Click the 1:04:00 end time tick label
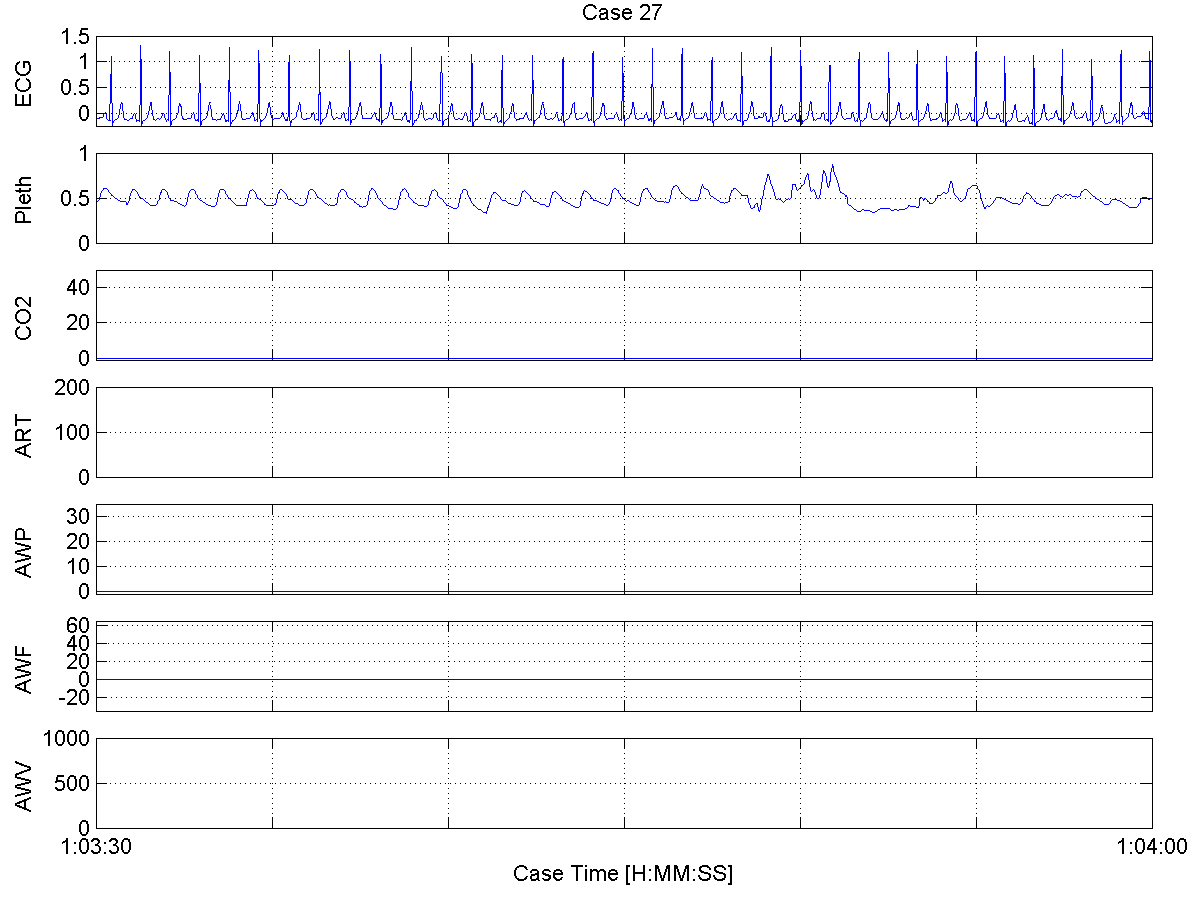1200x900 pixels. [x=1153, y=848]
